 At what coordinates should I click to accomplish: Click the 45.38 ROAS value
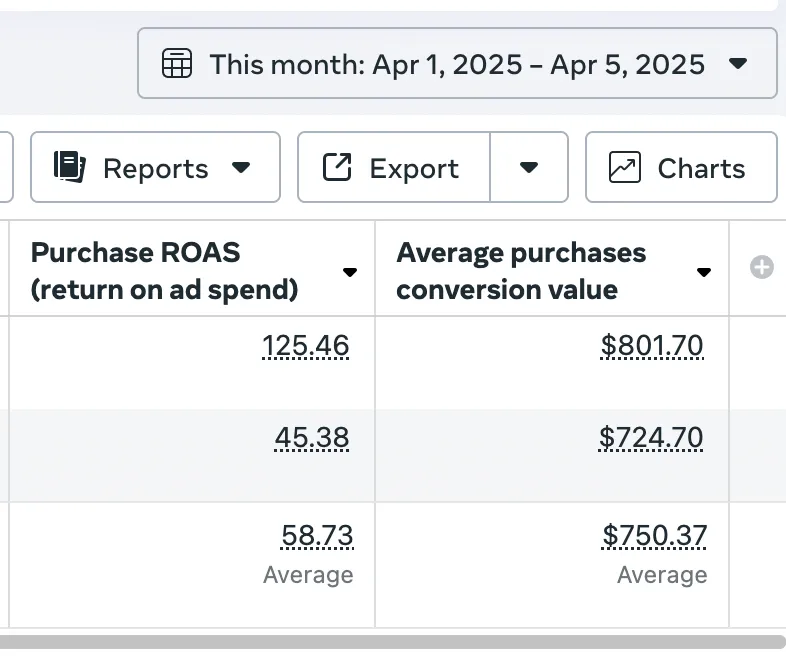[x=312, y=437]
